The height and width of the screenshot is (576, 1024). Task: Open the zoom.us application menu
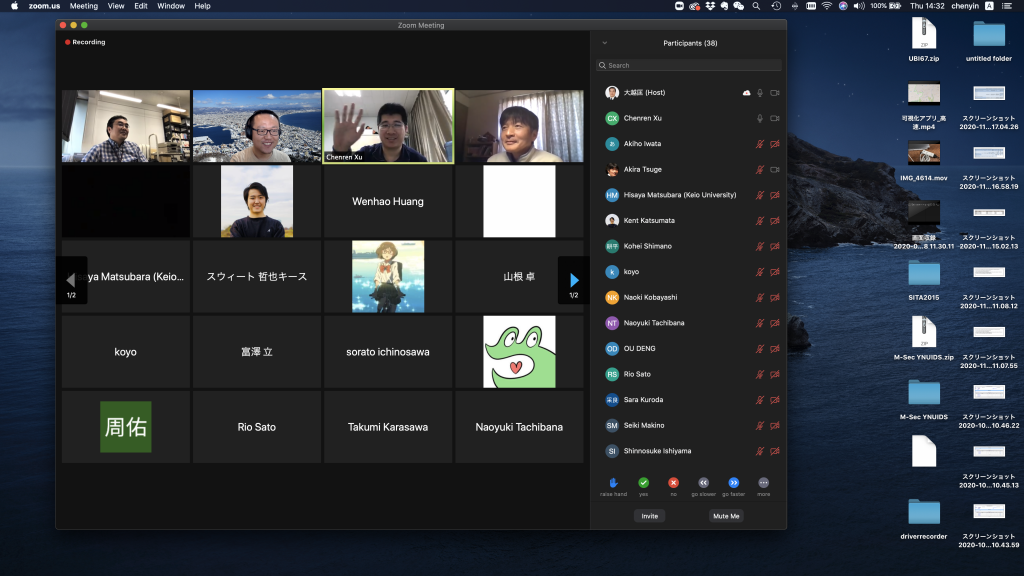pos(44,6)
